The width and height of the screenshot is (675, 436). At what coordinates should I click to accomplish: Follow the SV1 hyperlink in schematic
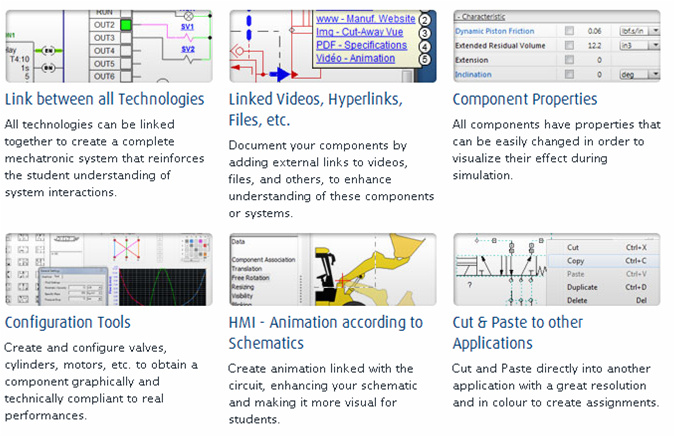pos(187,27)
